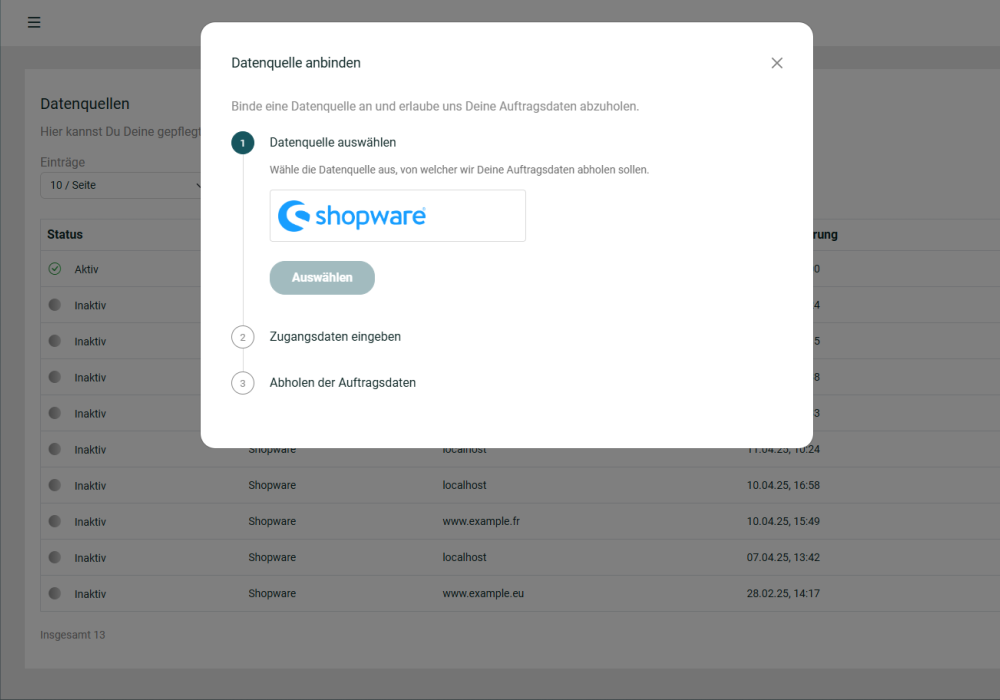Click "Shopware" in the 10.04.25, 16:58 row
This screenshot has height=700, width=1000.
point(272,485)
